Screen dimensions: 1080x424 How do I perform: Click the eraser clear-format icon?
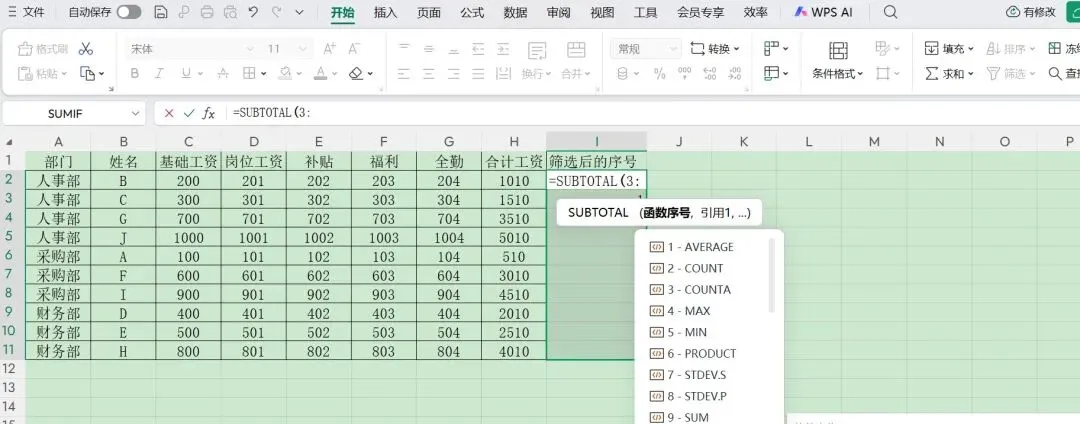(356, 74)
